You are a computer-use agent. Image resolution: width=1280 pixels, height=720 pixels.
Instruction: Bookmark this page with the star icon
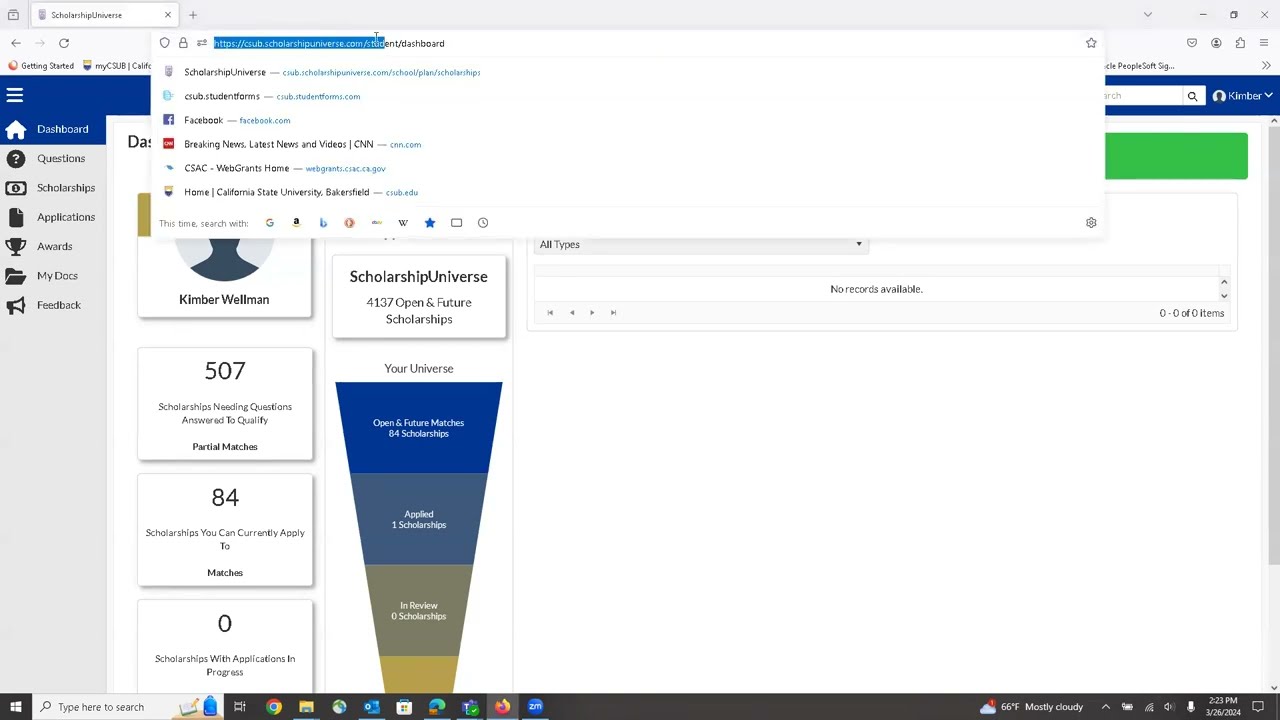pyautogui.click(x=1091, y=43)
